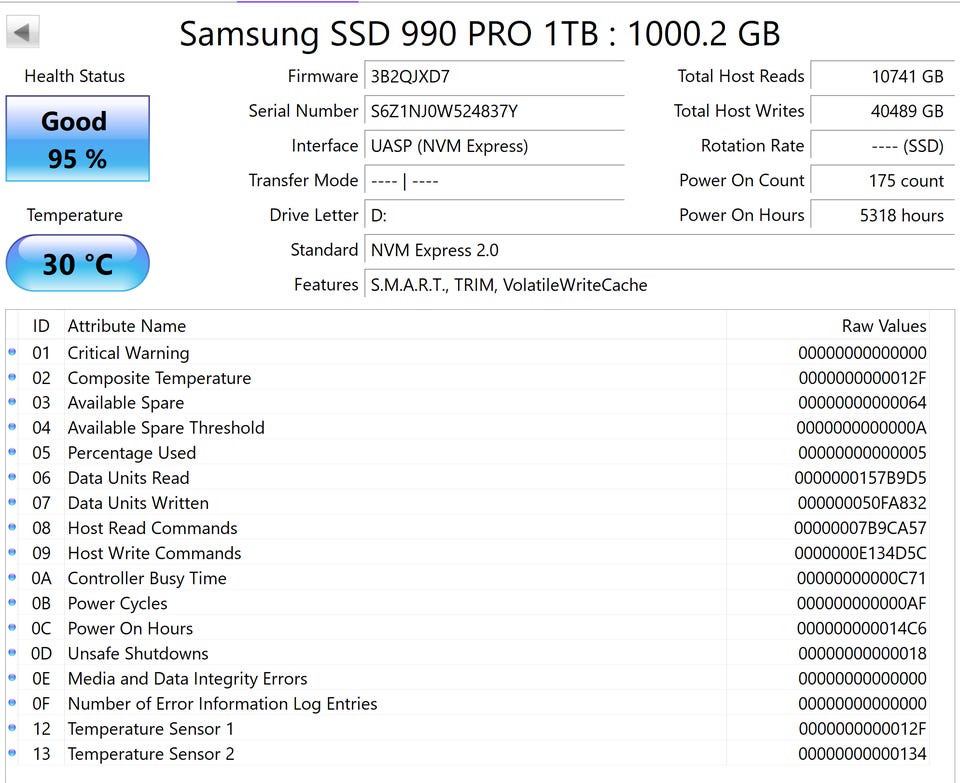Image resolution: width=960 pixels, height=783 pixels.
Task: Click the Firmware field 3B2QJXD7
Action: (494, 77)
